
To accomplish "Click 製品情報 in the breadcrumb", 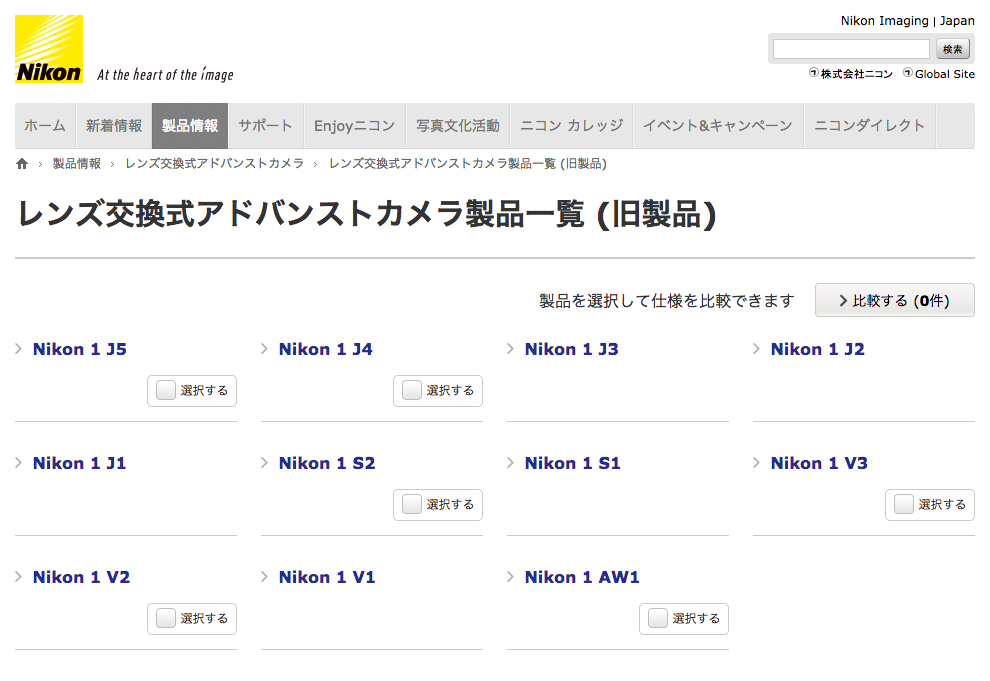I will click(x=76, y=164).
